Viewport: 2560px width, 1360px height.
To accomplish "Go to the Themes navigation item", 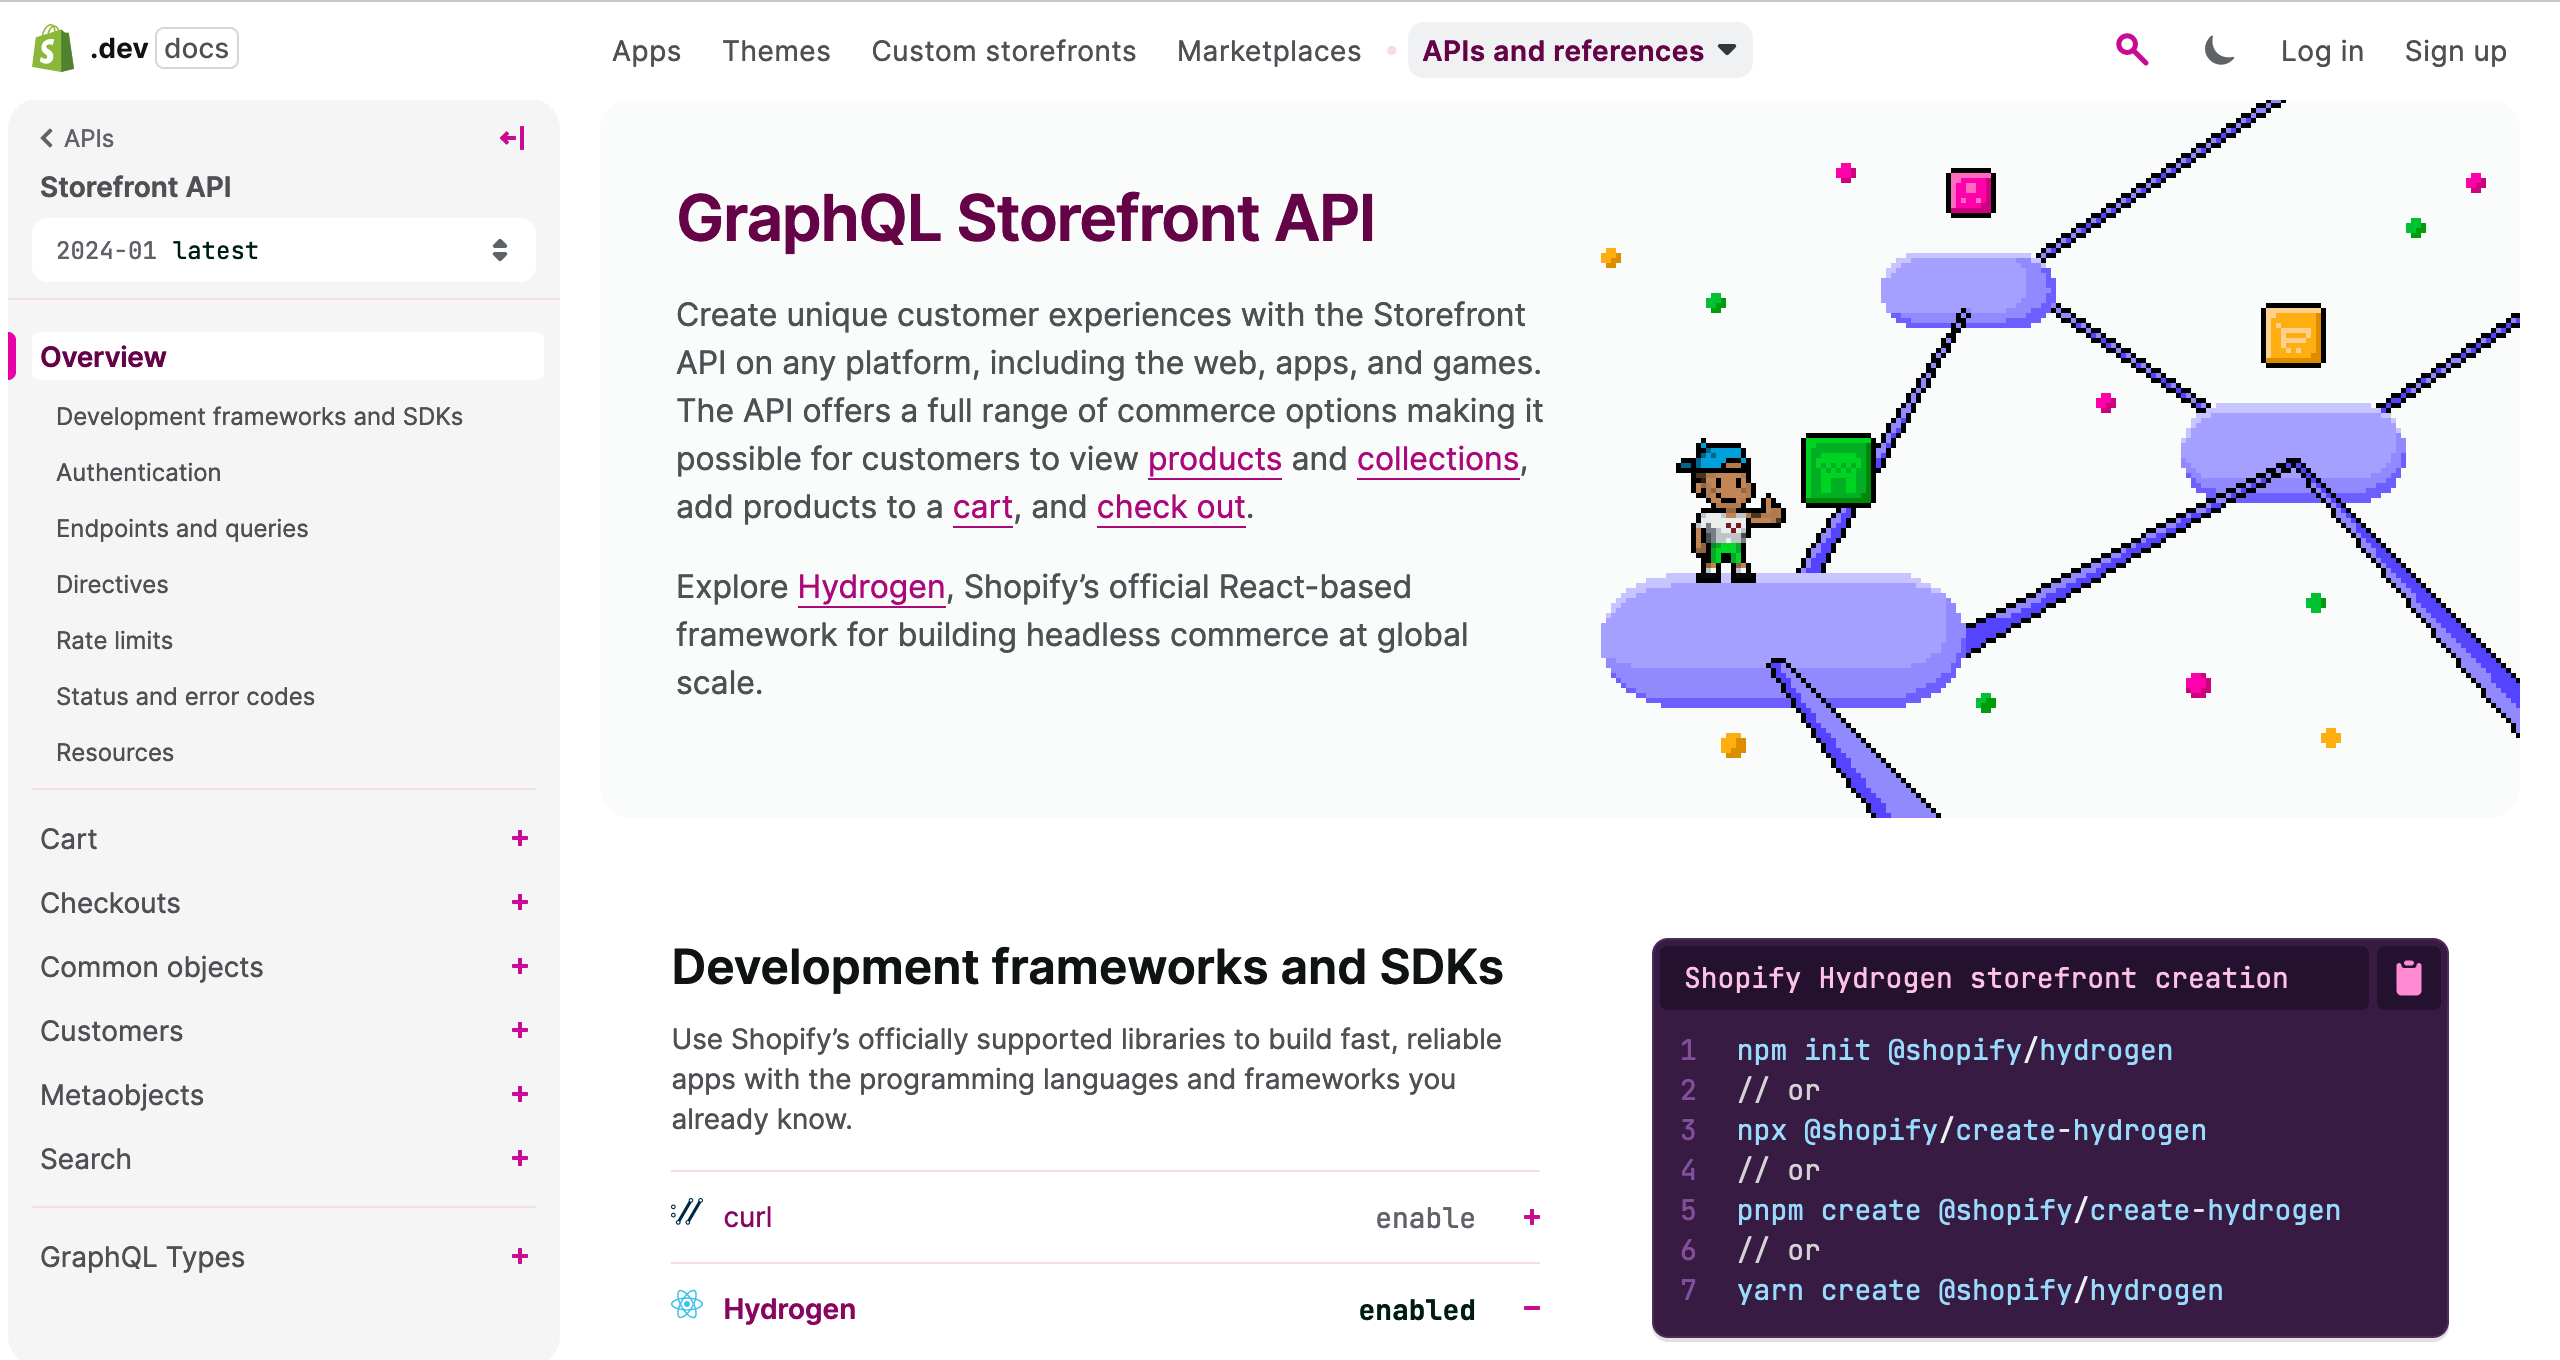I will 776,51.
